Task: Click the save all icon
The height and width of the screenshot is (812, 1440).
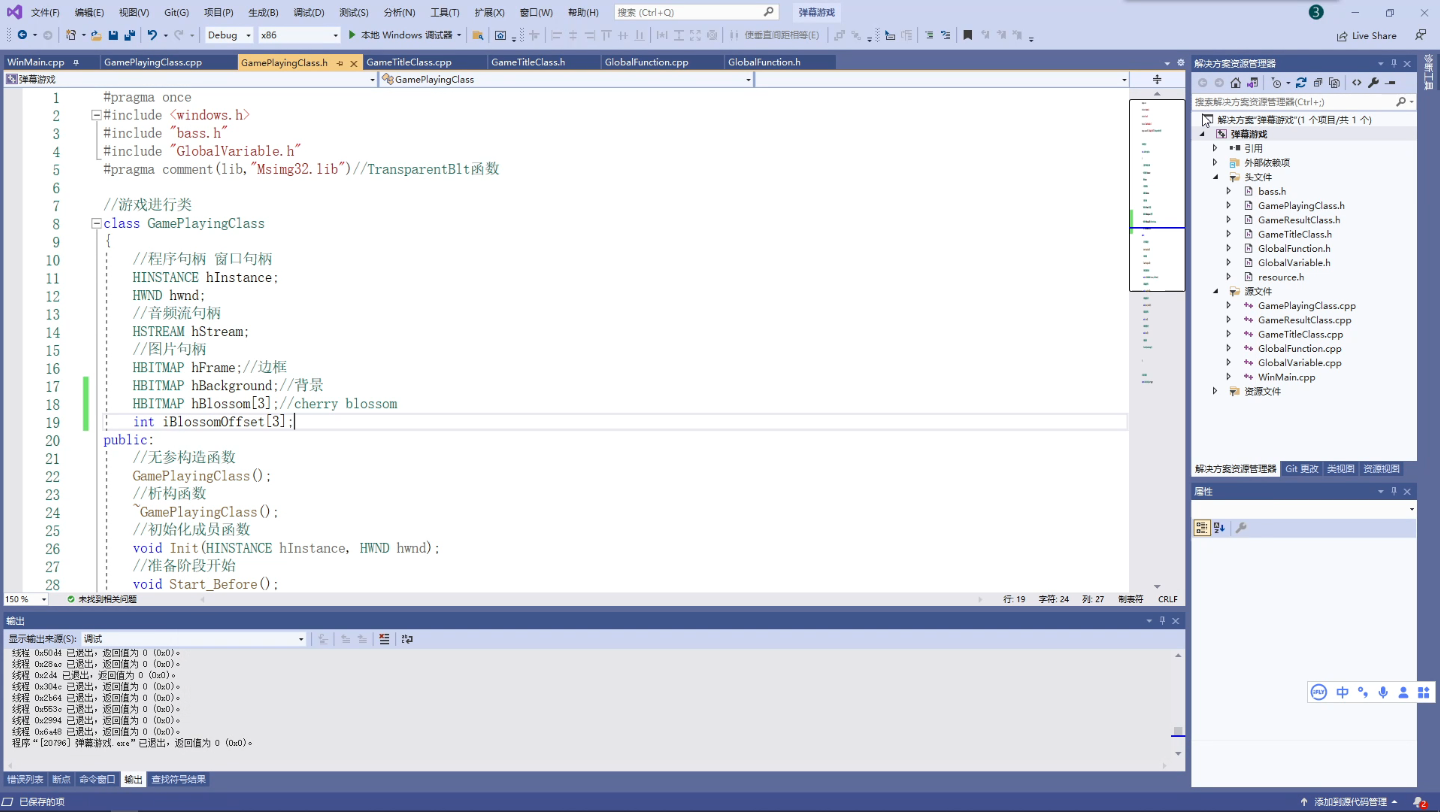Action: pyautogui.click(x=129, y=35)
